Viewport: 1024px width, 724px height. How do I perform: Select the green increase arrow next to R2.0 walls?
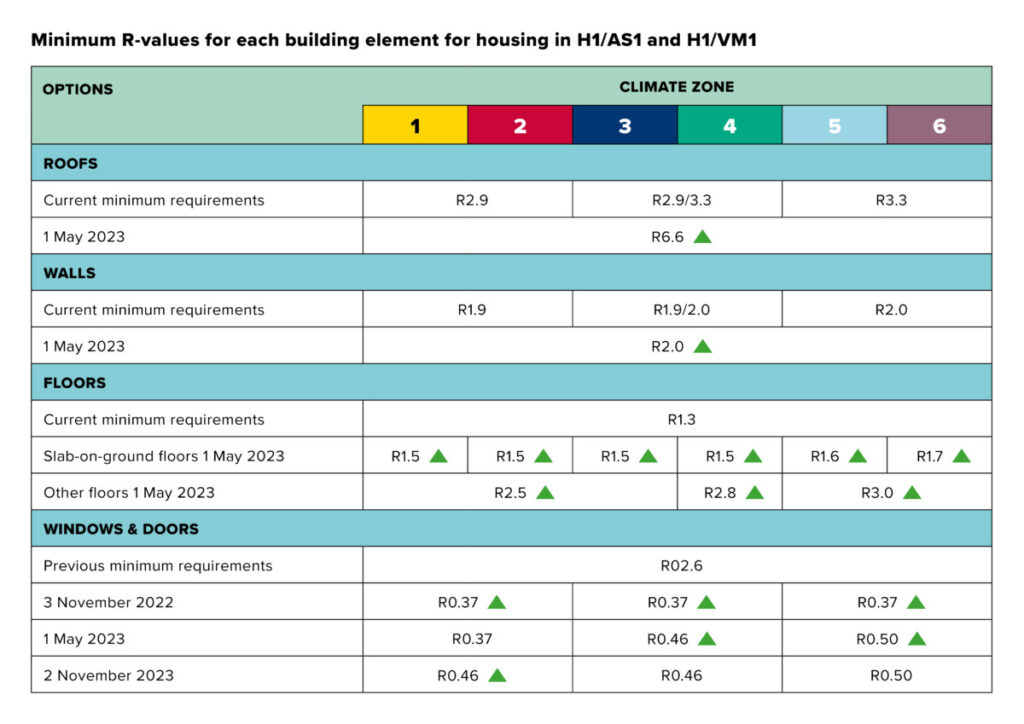[x=703, y=346]
